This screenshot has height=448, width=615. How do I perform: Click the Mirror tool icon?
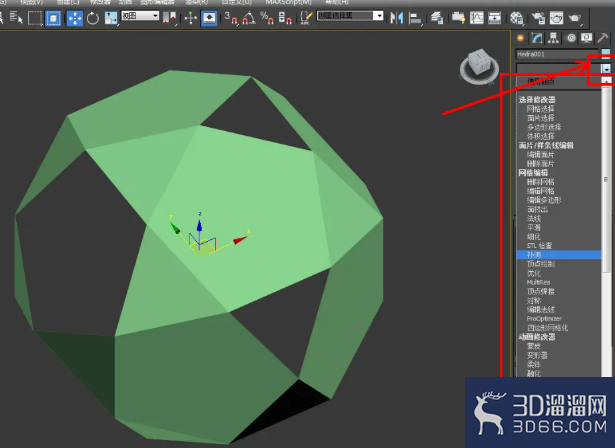(x=397, y=18)
